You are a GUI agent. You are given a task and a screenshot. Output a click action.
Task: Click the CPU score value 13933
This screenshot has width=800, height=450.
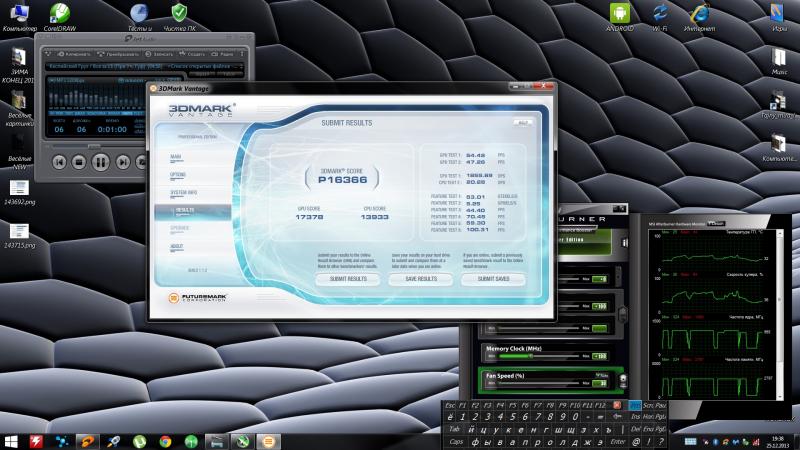374,217
